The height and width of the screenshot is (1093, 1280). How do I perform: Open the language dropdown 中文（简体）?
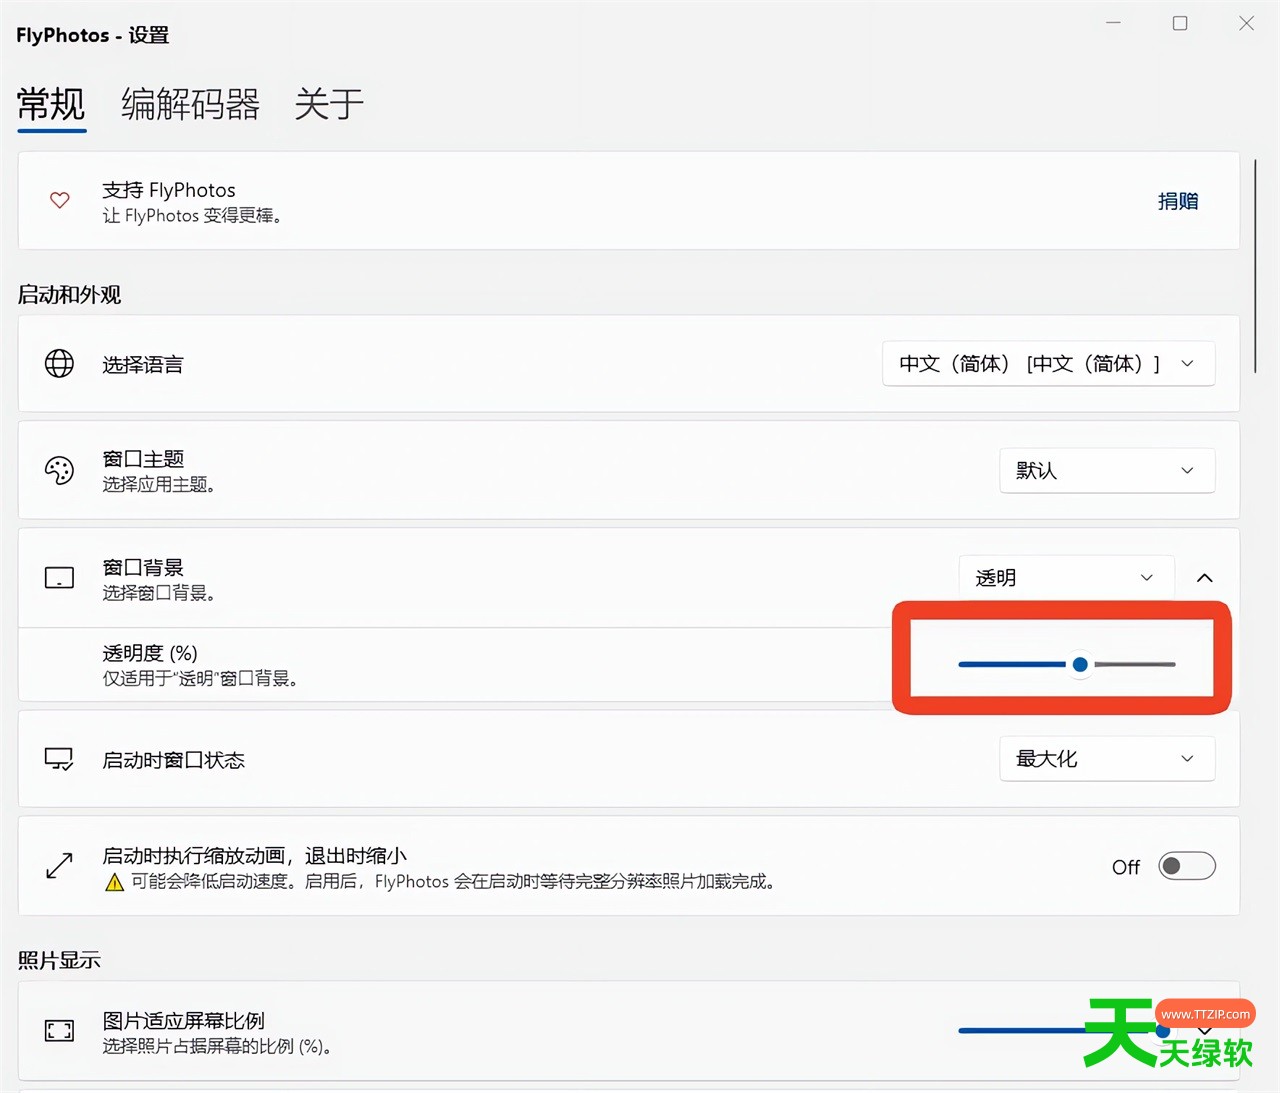pos(1049,364)
